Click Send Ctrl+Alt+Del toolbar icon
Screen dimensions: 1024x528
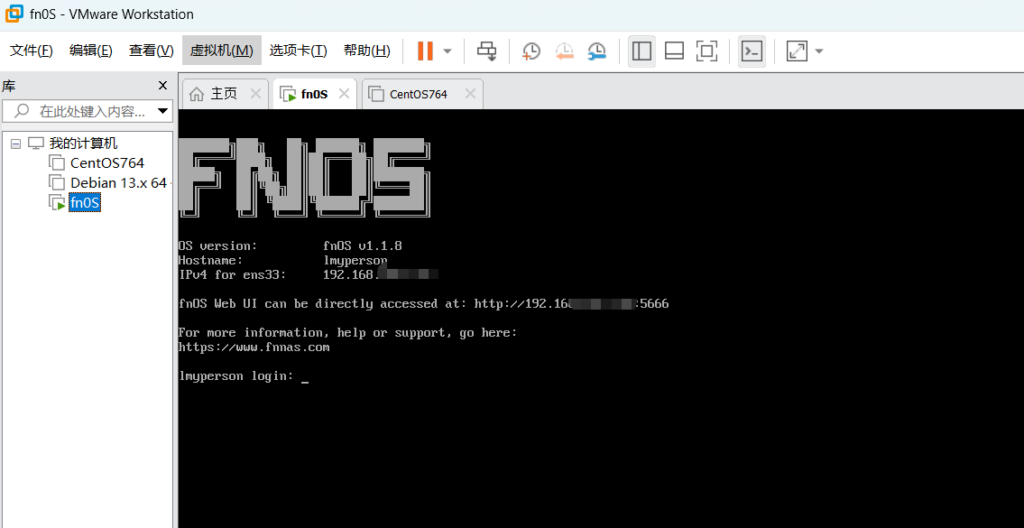tap(486, 51)
